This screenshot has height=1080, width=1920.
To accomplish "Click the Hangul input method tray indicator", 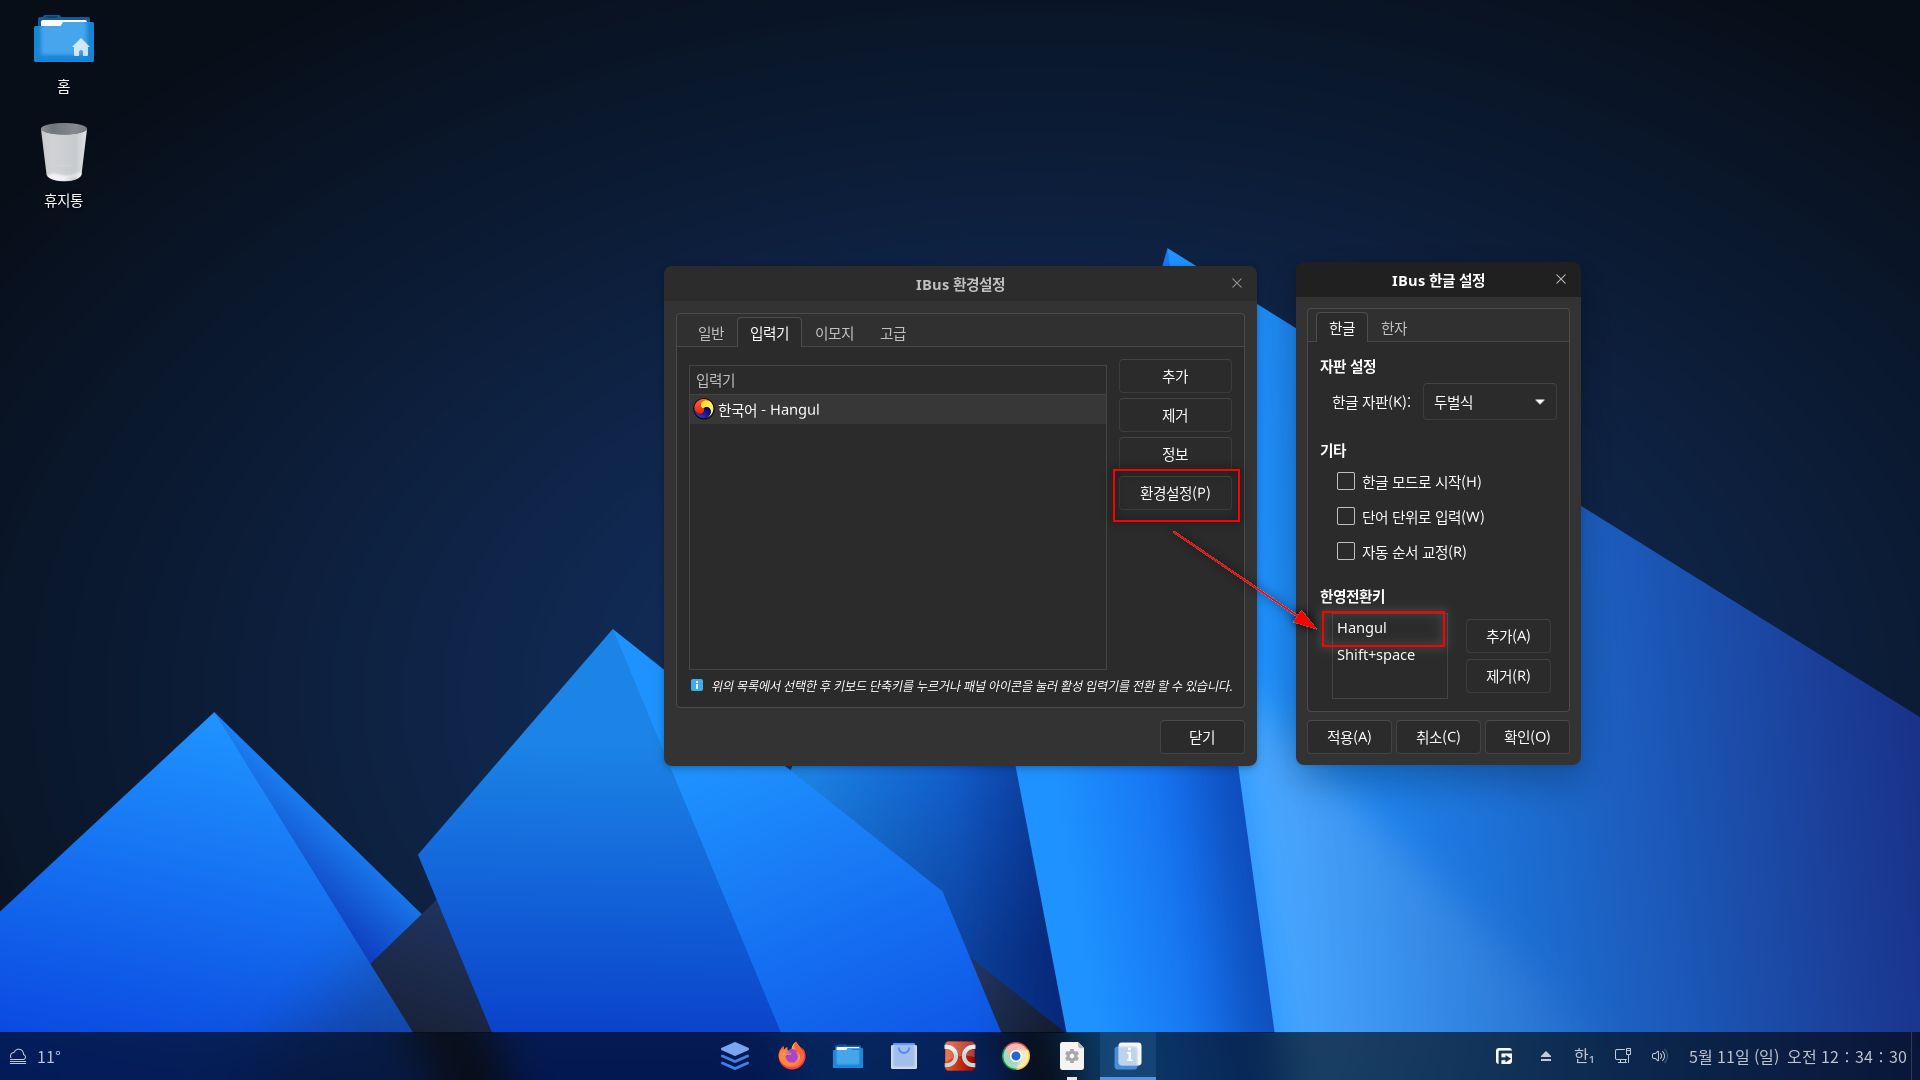I will (x=1583, y=1056).
